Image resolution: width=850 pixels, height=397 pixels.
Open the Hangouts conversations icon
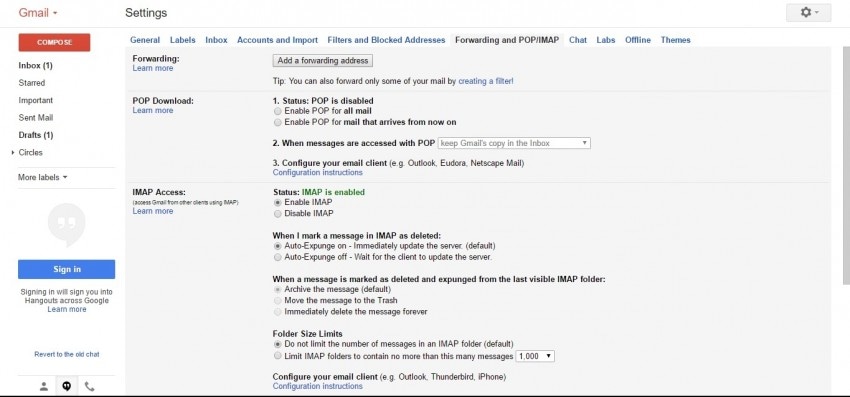[67, 386]
